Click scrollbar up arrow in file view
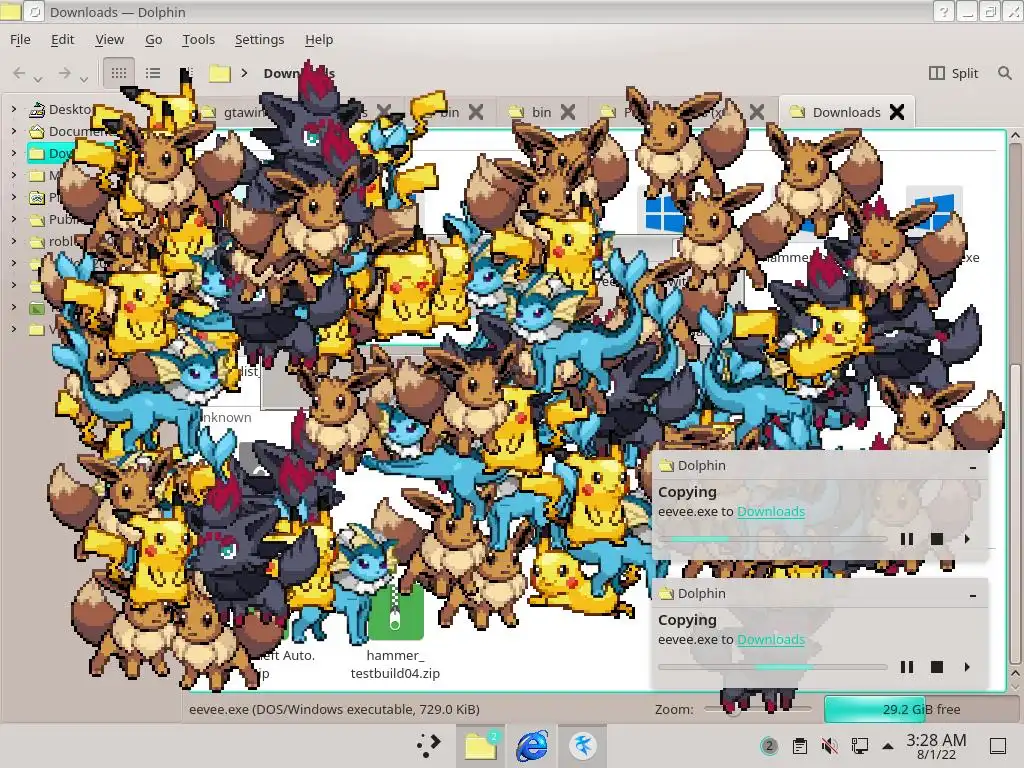This screenshot has width=1024, height=768. click(x=1015, y=136)
